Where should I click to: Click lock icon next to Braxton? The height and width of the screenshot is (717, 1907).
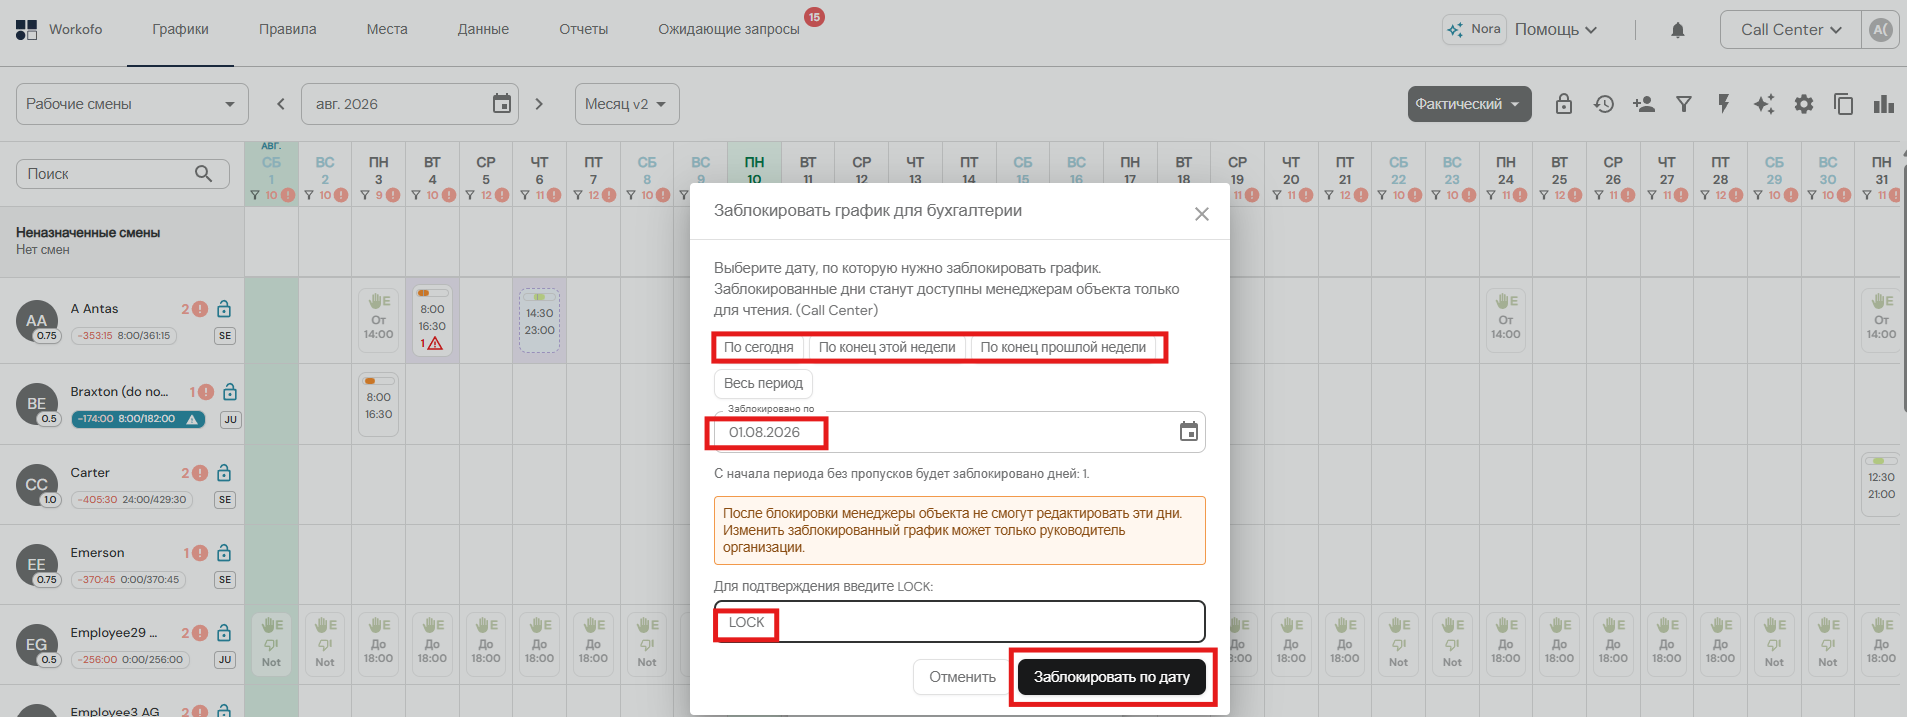230,392
